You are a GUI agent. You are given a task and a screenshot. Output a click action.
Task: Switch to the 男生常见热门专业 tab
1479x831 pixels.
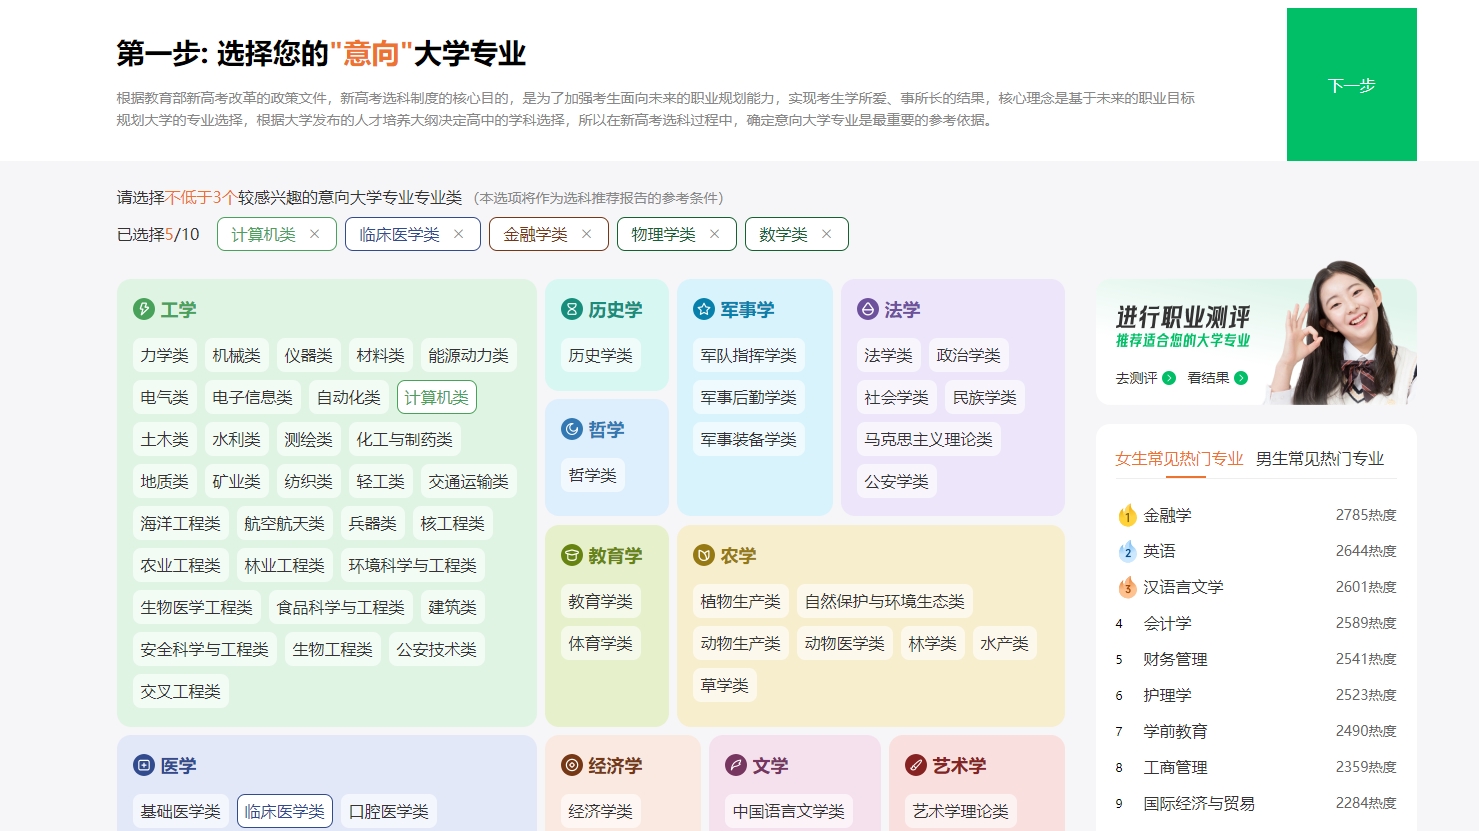tap(1321, 459)
